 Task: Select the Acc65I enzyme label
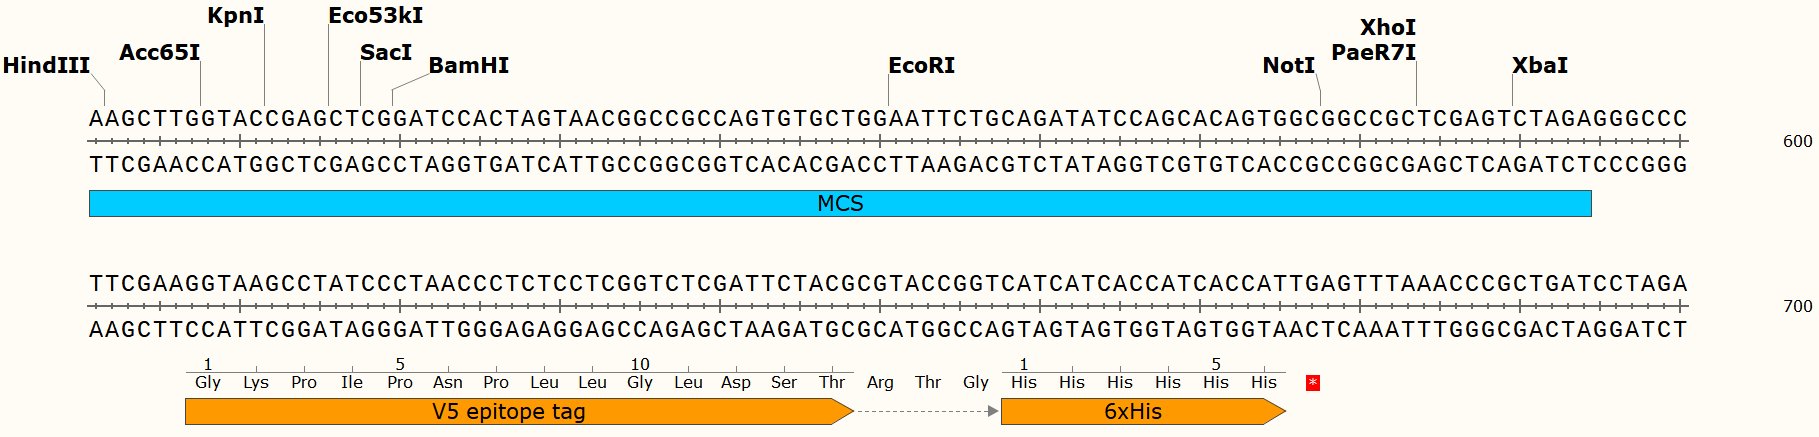pyautogui.click(x=160, y=53)
